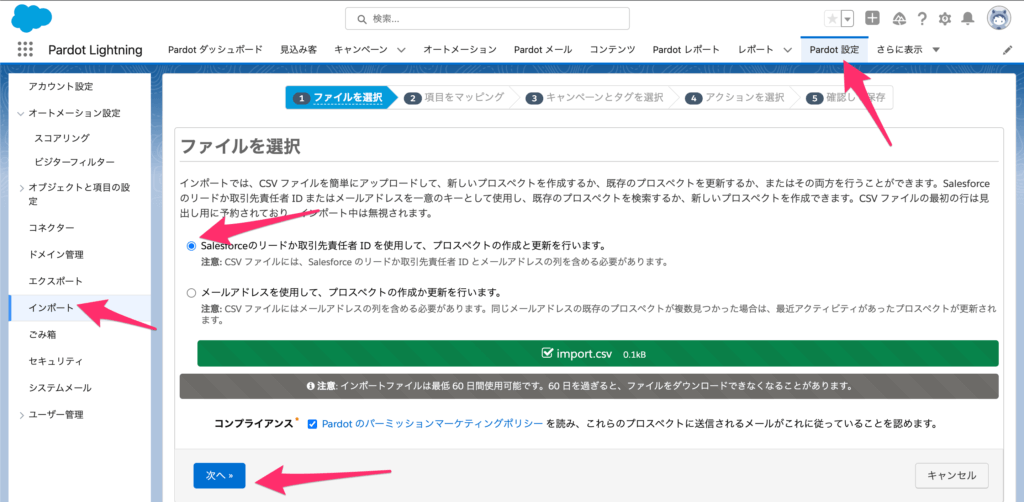Screen dimensions: 1024x502
Task: Open the さらに表示 more menu
Action: (x=908, y=50)
